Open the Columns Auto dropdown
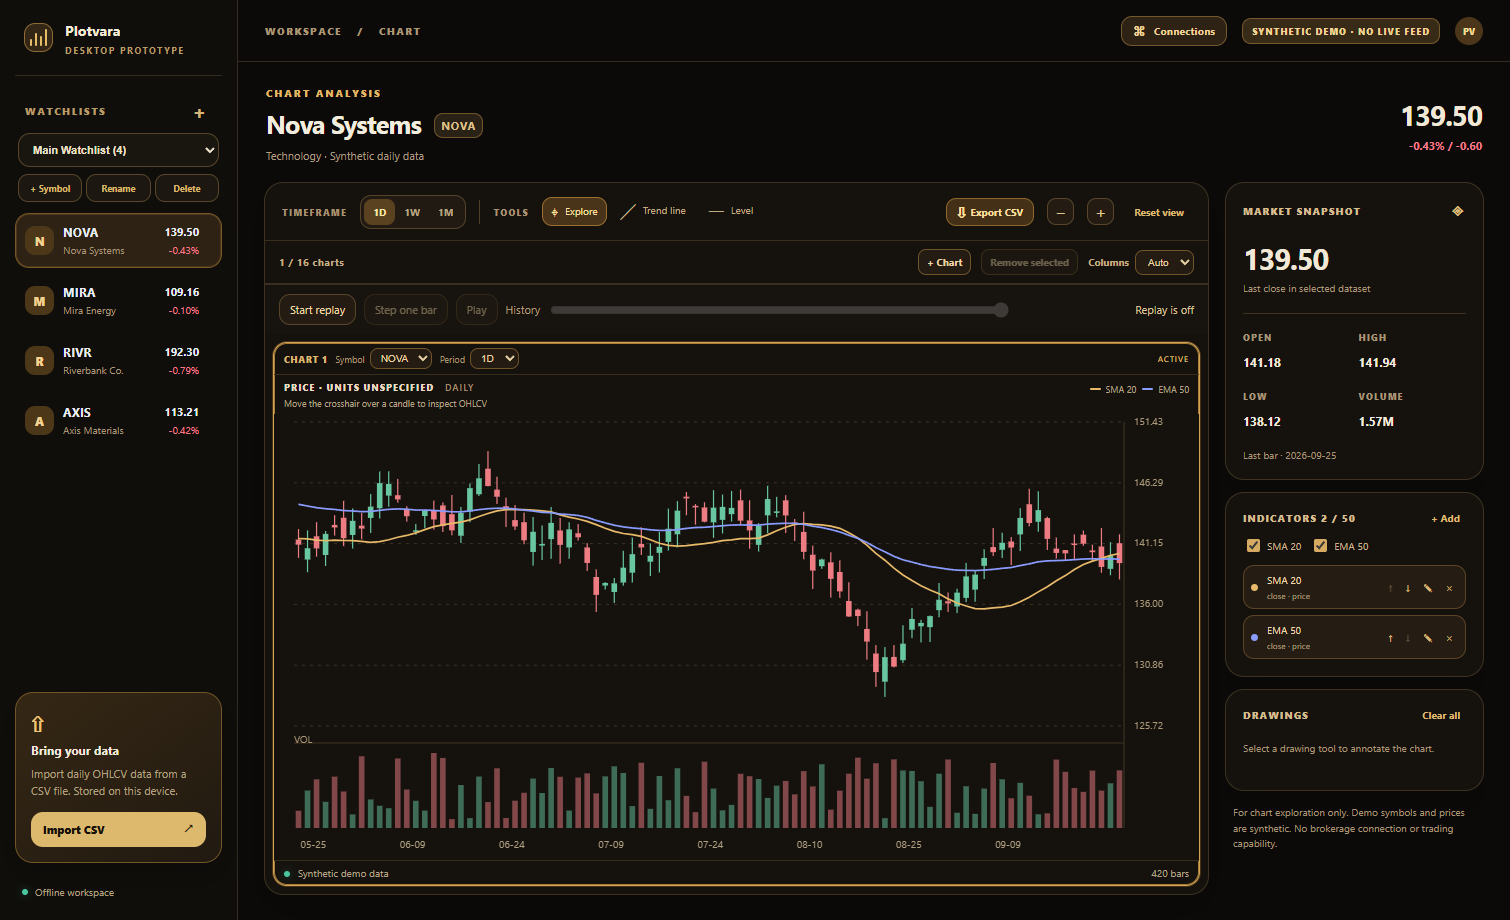The height and width of the screenshot is (920, 1510). pos(1164,263)
